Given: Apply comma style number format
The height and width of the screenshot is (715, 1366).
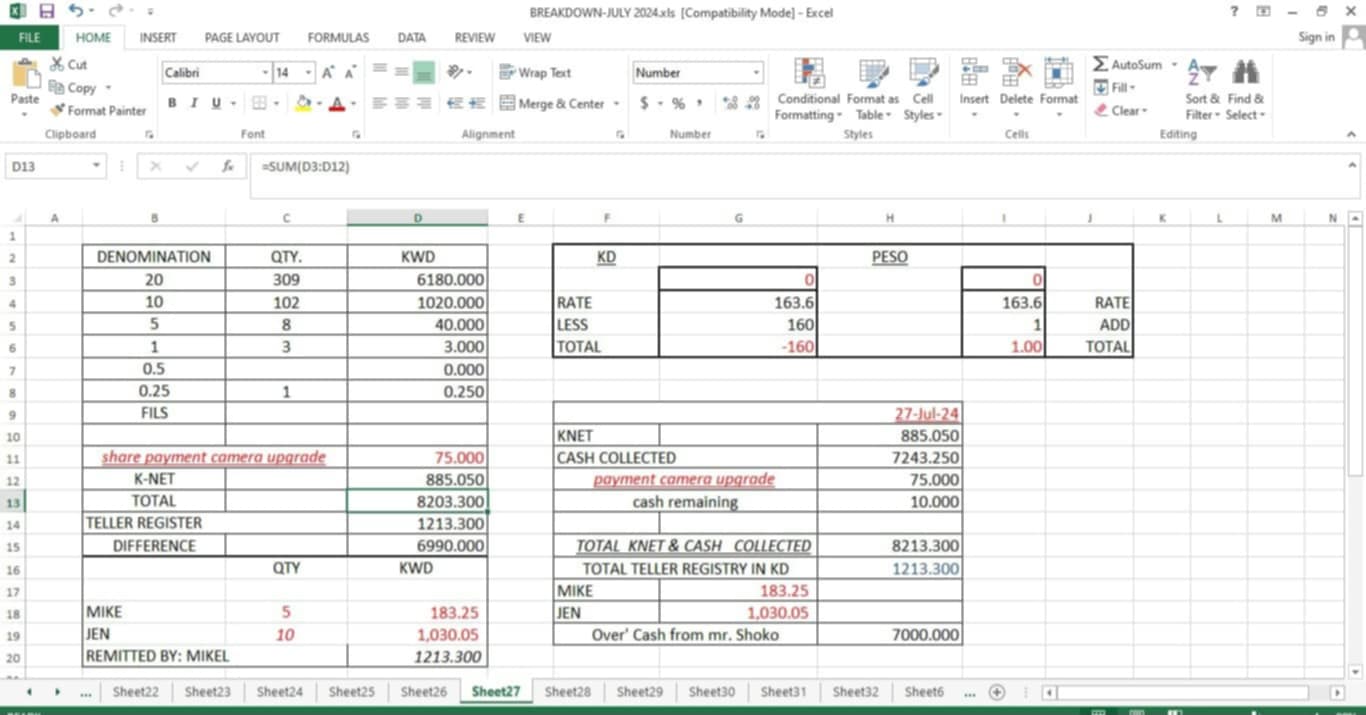Looking at the screenshot, I should click(x=700, y=103).
